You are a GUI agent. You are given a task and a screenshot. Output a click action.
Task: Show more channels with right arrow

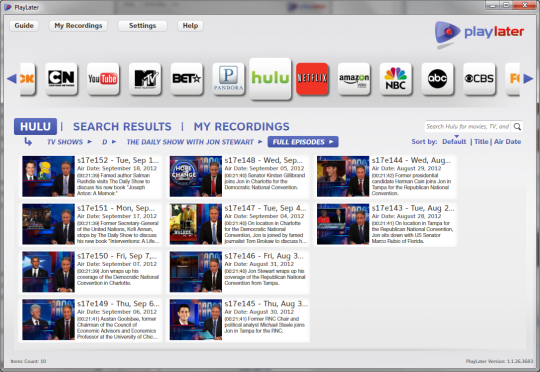(x=528, y=79)
